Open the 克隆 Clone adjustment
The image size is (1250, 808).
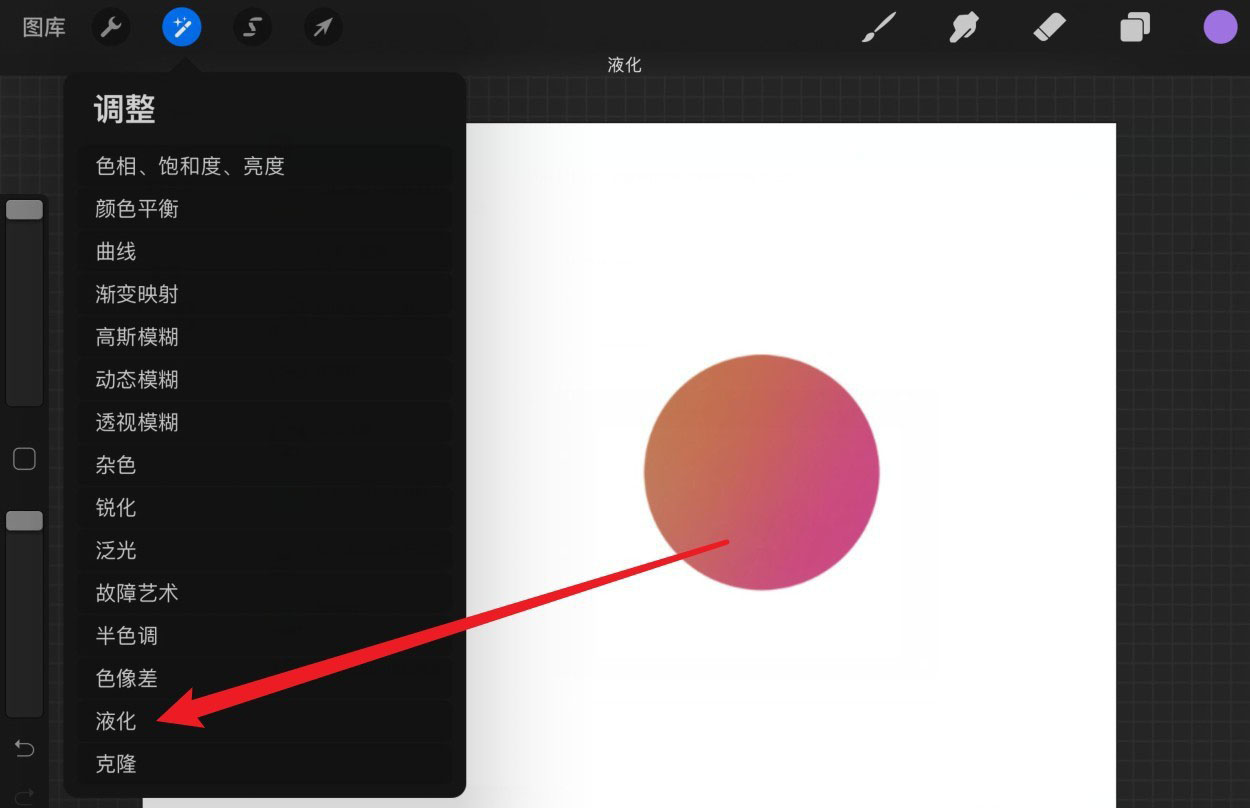[x=115, y=764]
